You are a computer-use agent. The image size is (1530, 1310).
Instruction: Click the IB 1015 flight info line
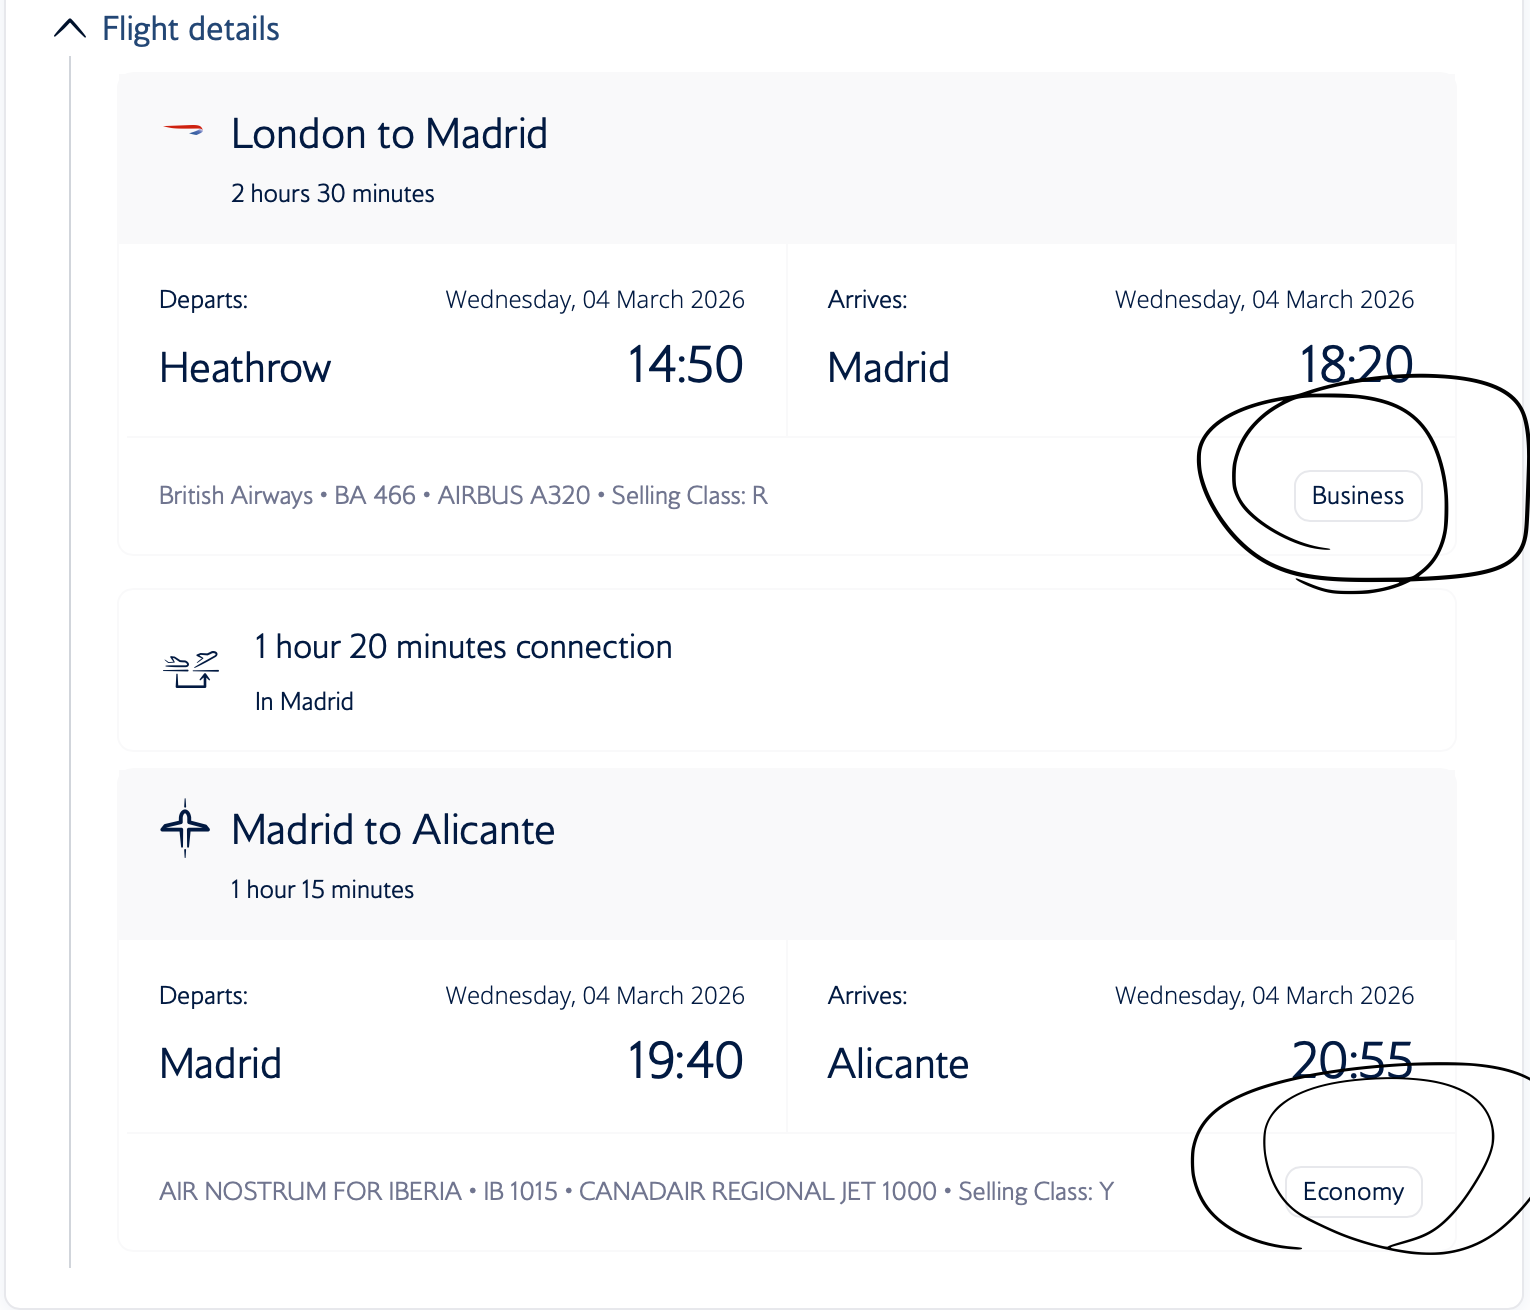[636, 1192]
